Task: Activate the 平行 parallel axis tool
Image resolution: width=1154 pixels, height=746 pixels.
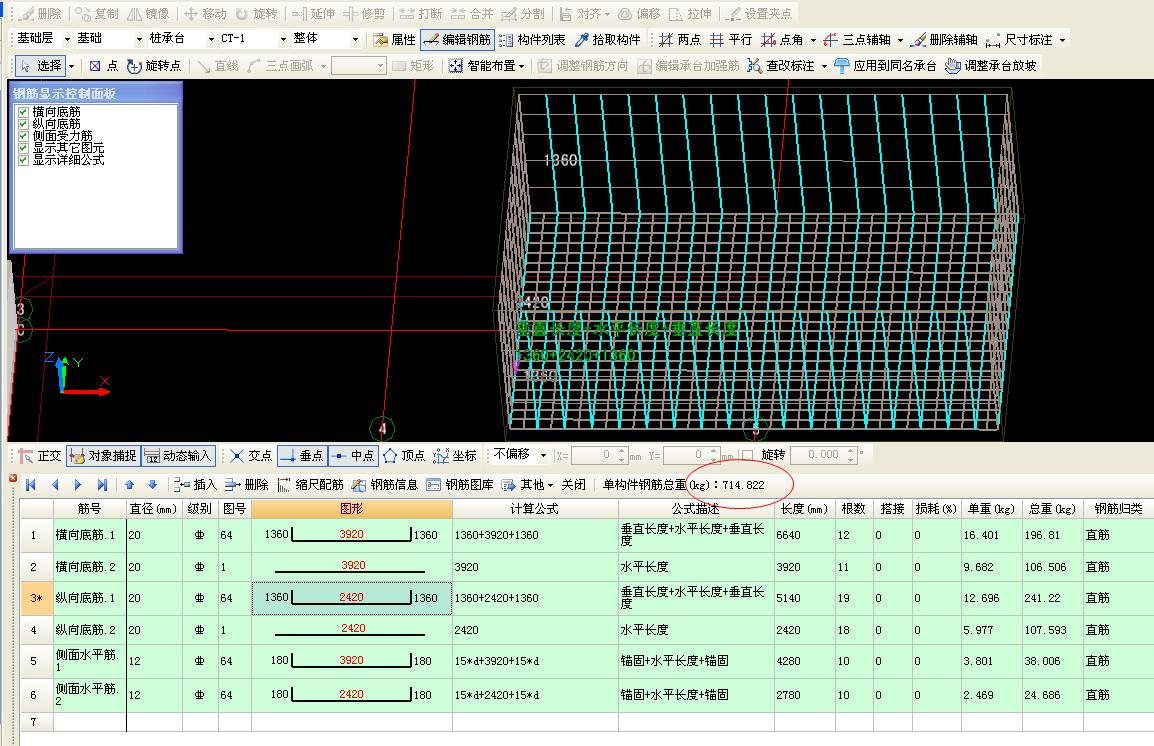Action: click(x=731, y=40)
